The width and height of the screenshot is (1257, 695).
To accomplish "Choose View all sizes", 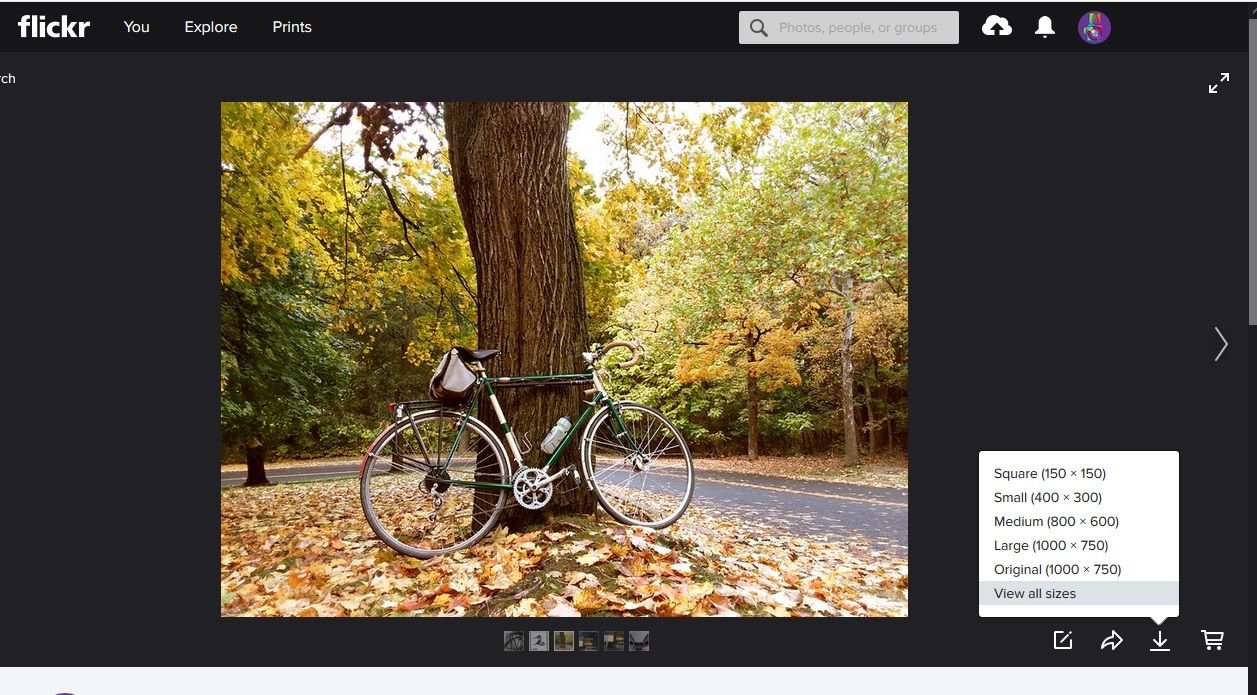I will [x=1079, y=593].
